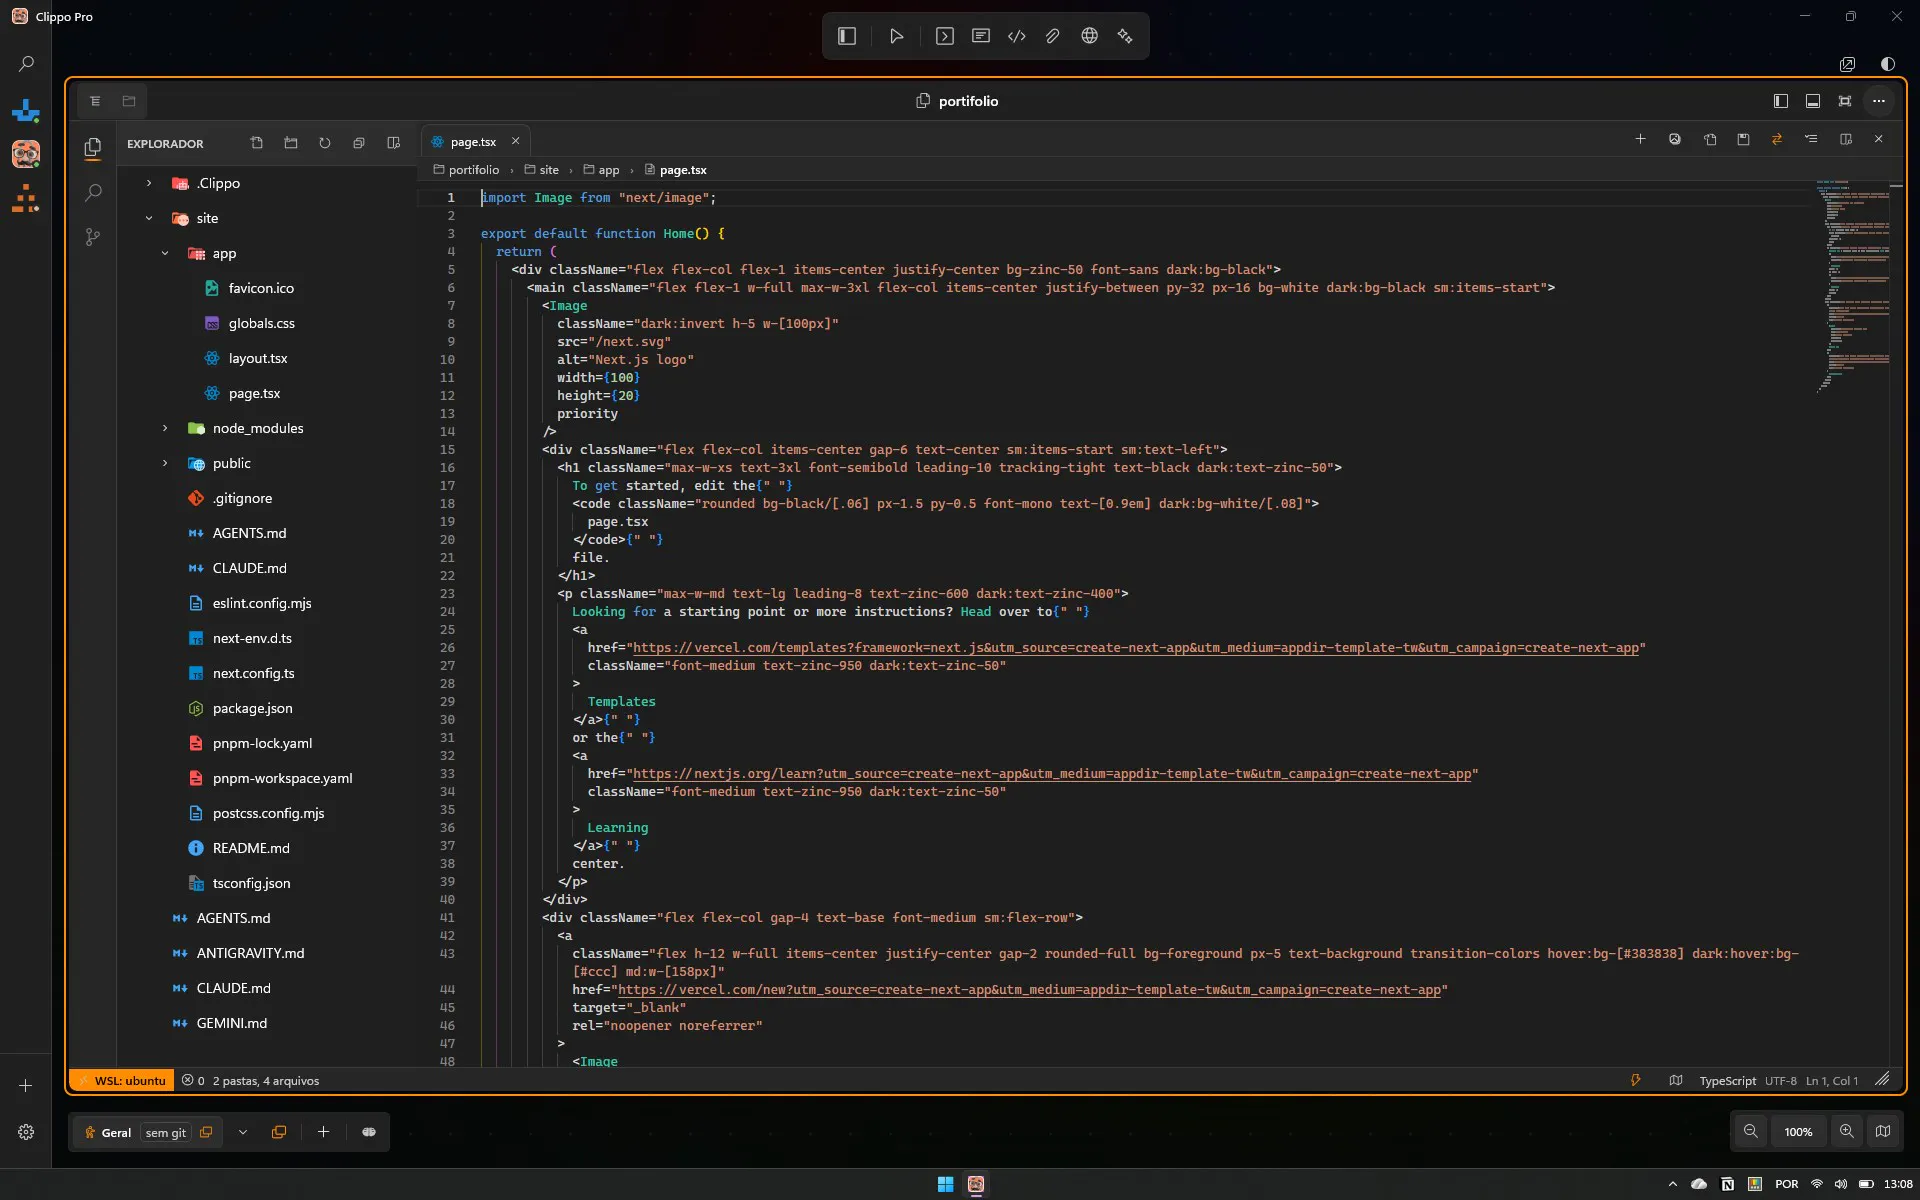Open the vercel.com/templates href link
This screenshot has width=1920, height=1200.
(x=1136, y=647)
